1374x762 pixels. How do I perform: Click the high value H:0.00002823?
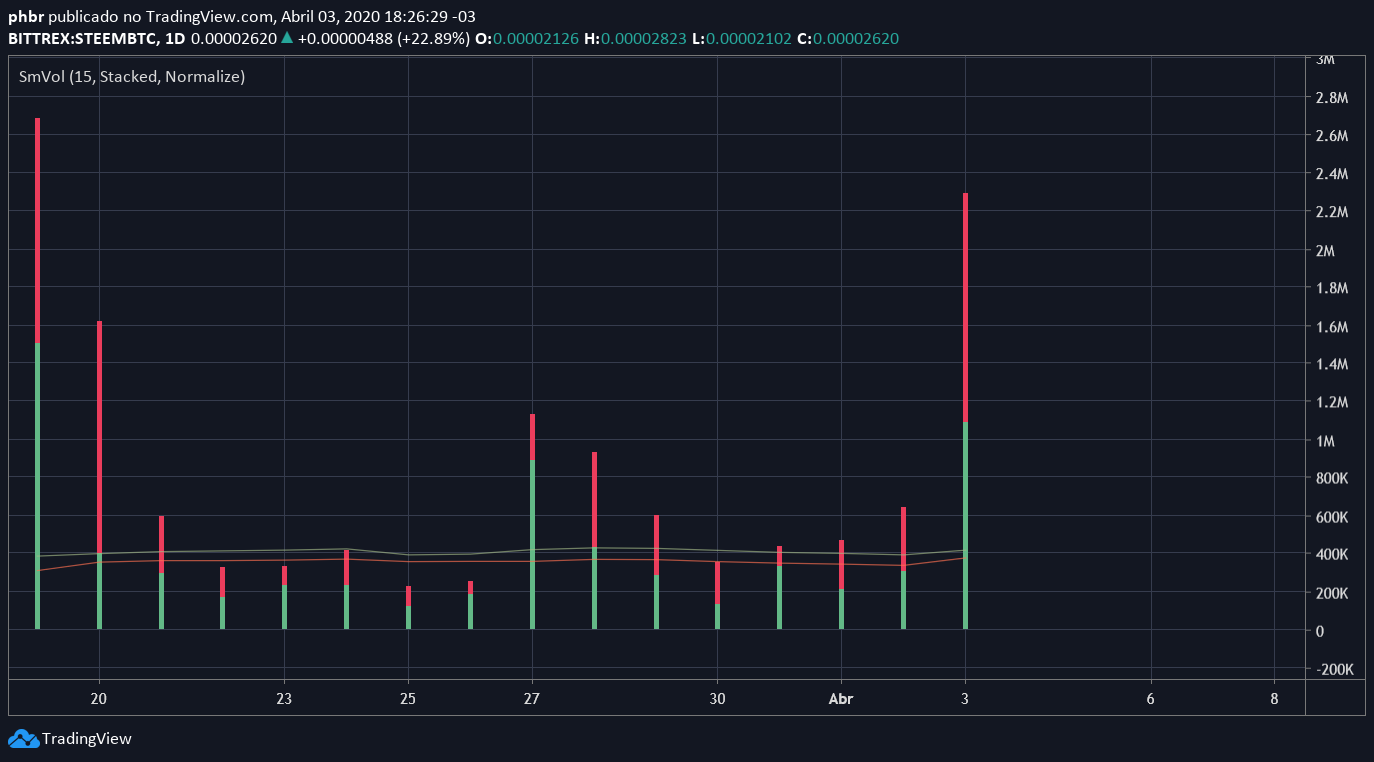(x=636, y=38)
